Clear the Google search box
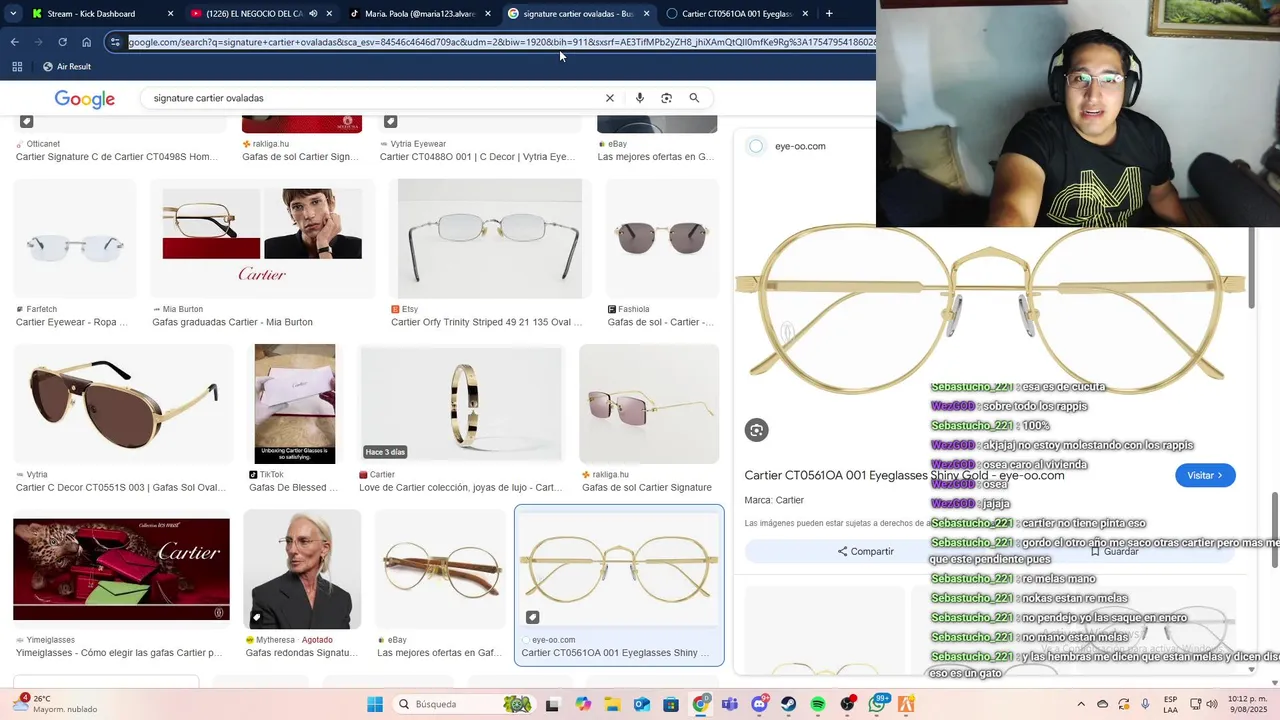1280x720 pixels. 610,98
